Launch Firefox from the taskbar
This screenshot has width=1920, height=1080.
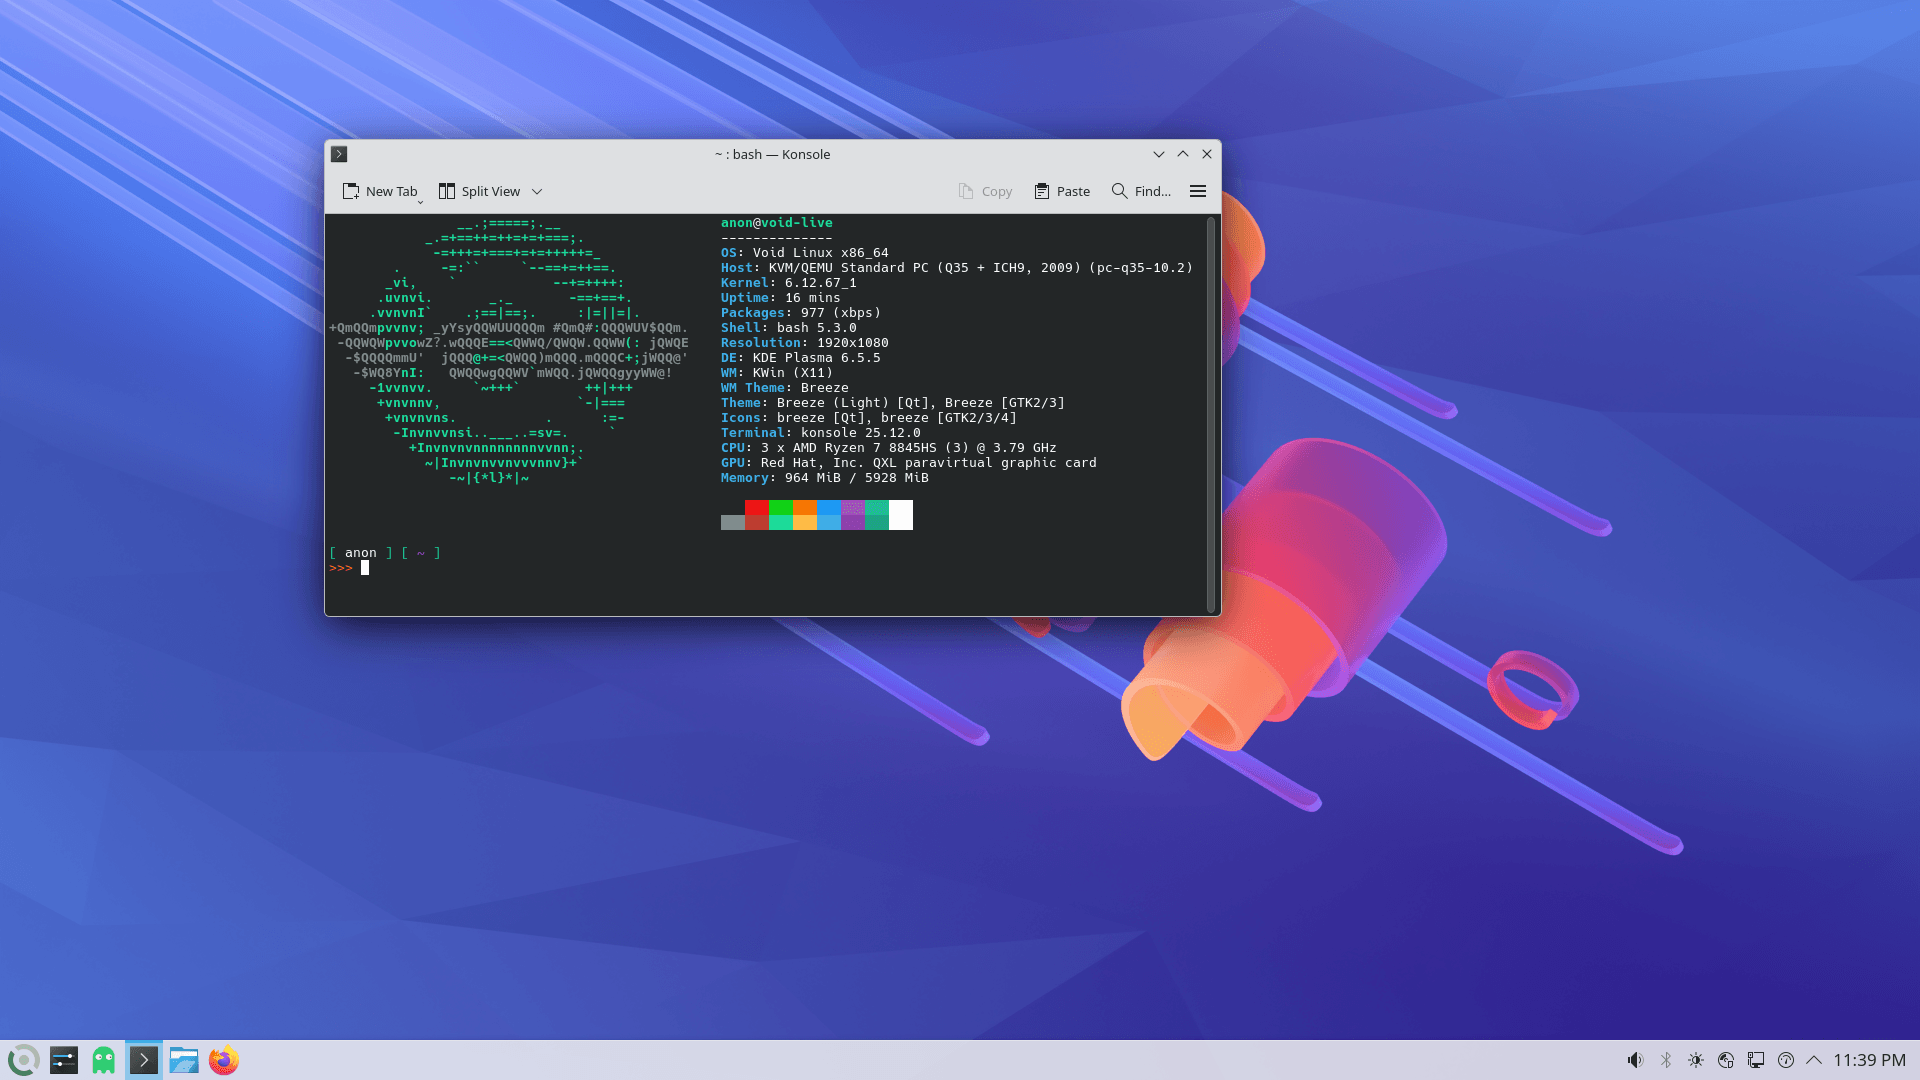[x=224, y=1060]
